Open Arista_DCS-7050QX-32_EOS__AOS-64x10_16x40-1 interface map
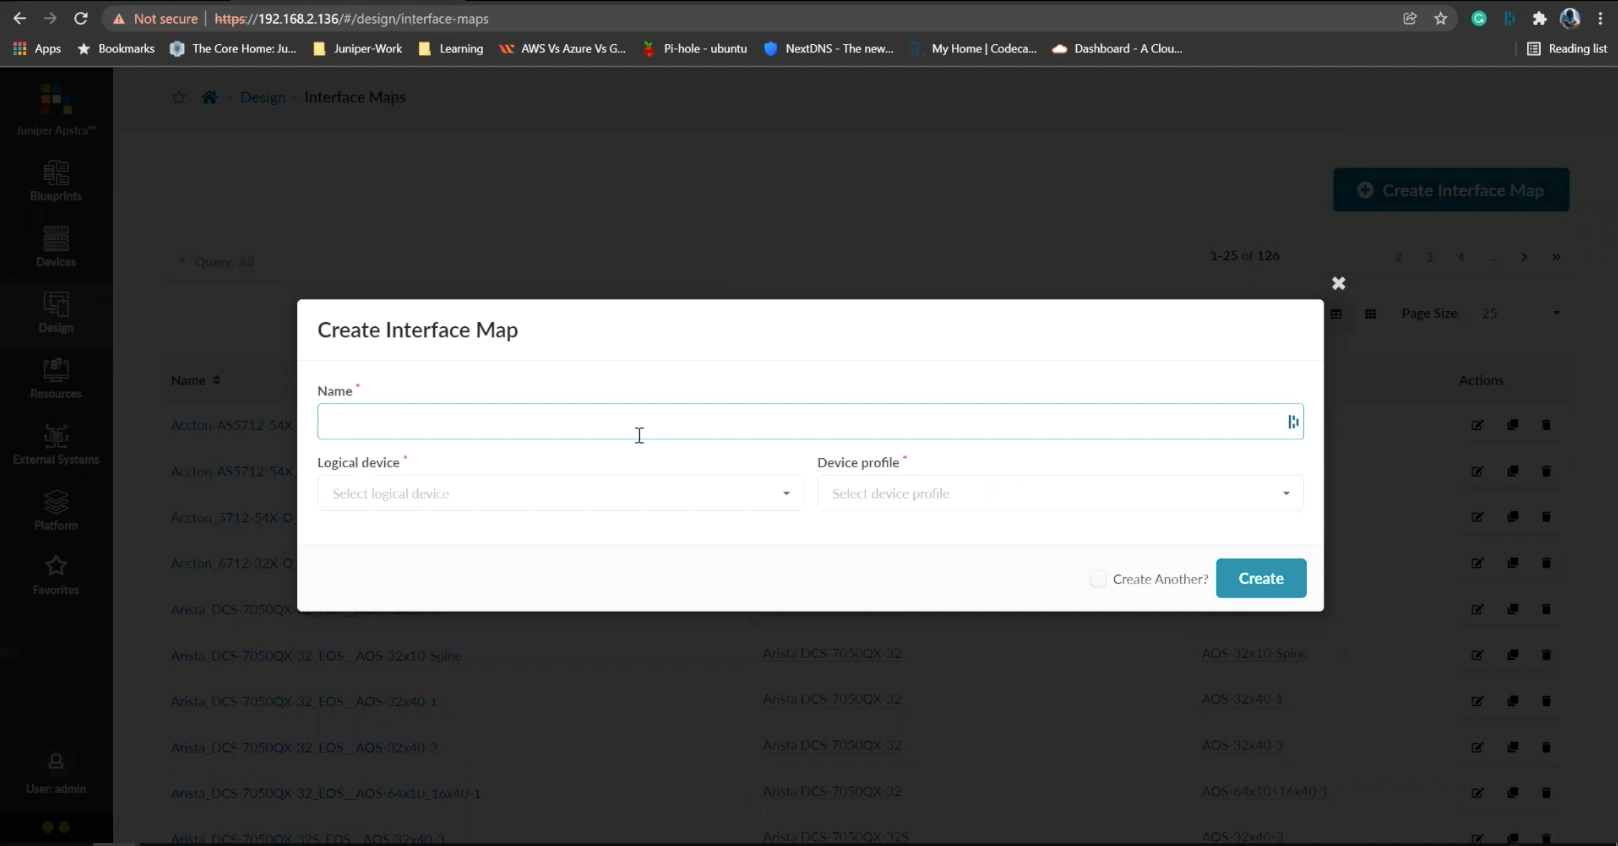 click(325, 794)
